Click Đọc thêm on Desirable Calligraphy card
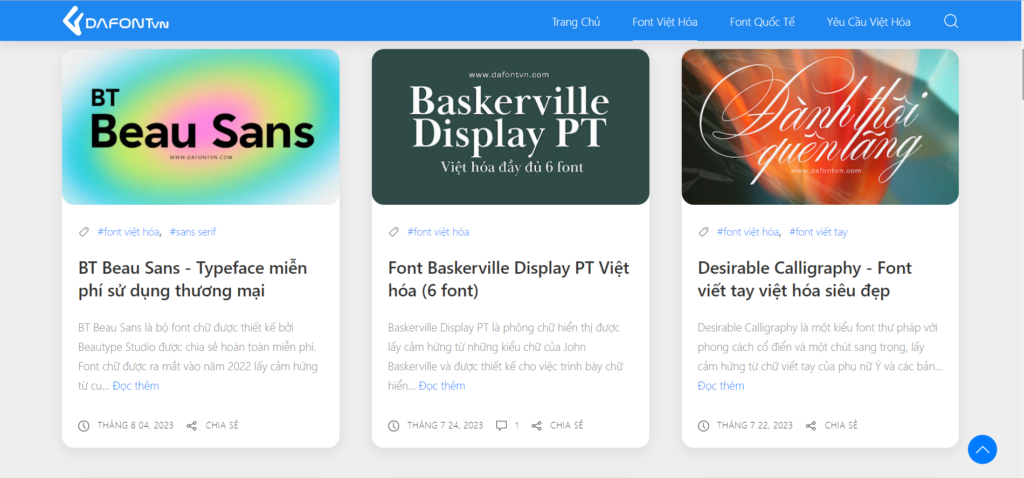The image size is (1024, 478). point(721,385)
